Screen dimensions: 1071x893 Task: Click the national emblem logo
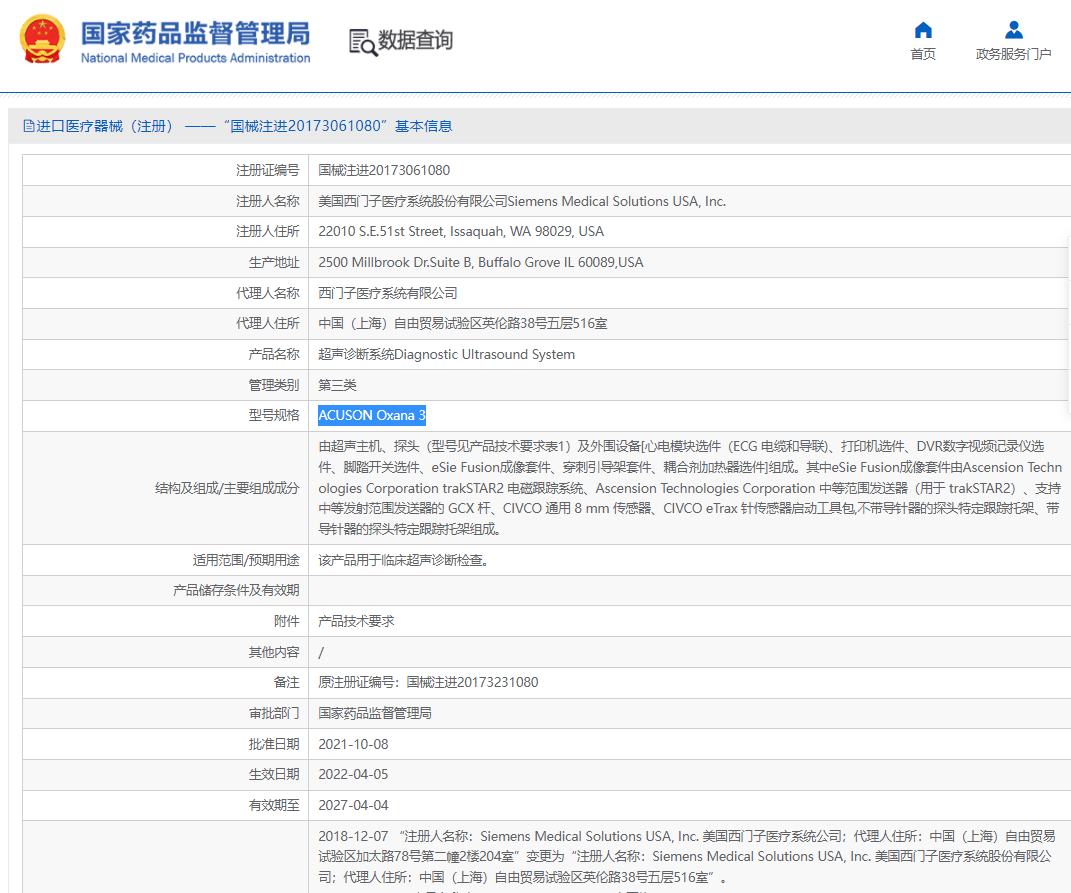42,40
